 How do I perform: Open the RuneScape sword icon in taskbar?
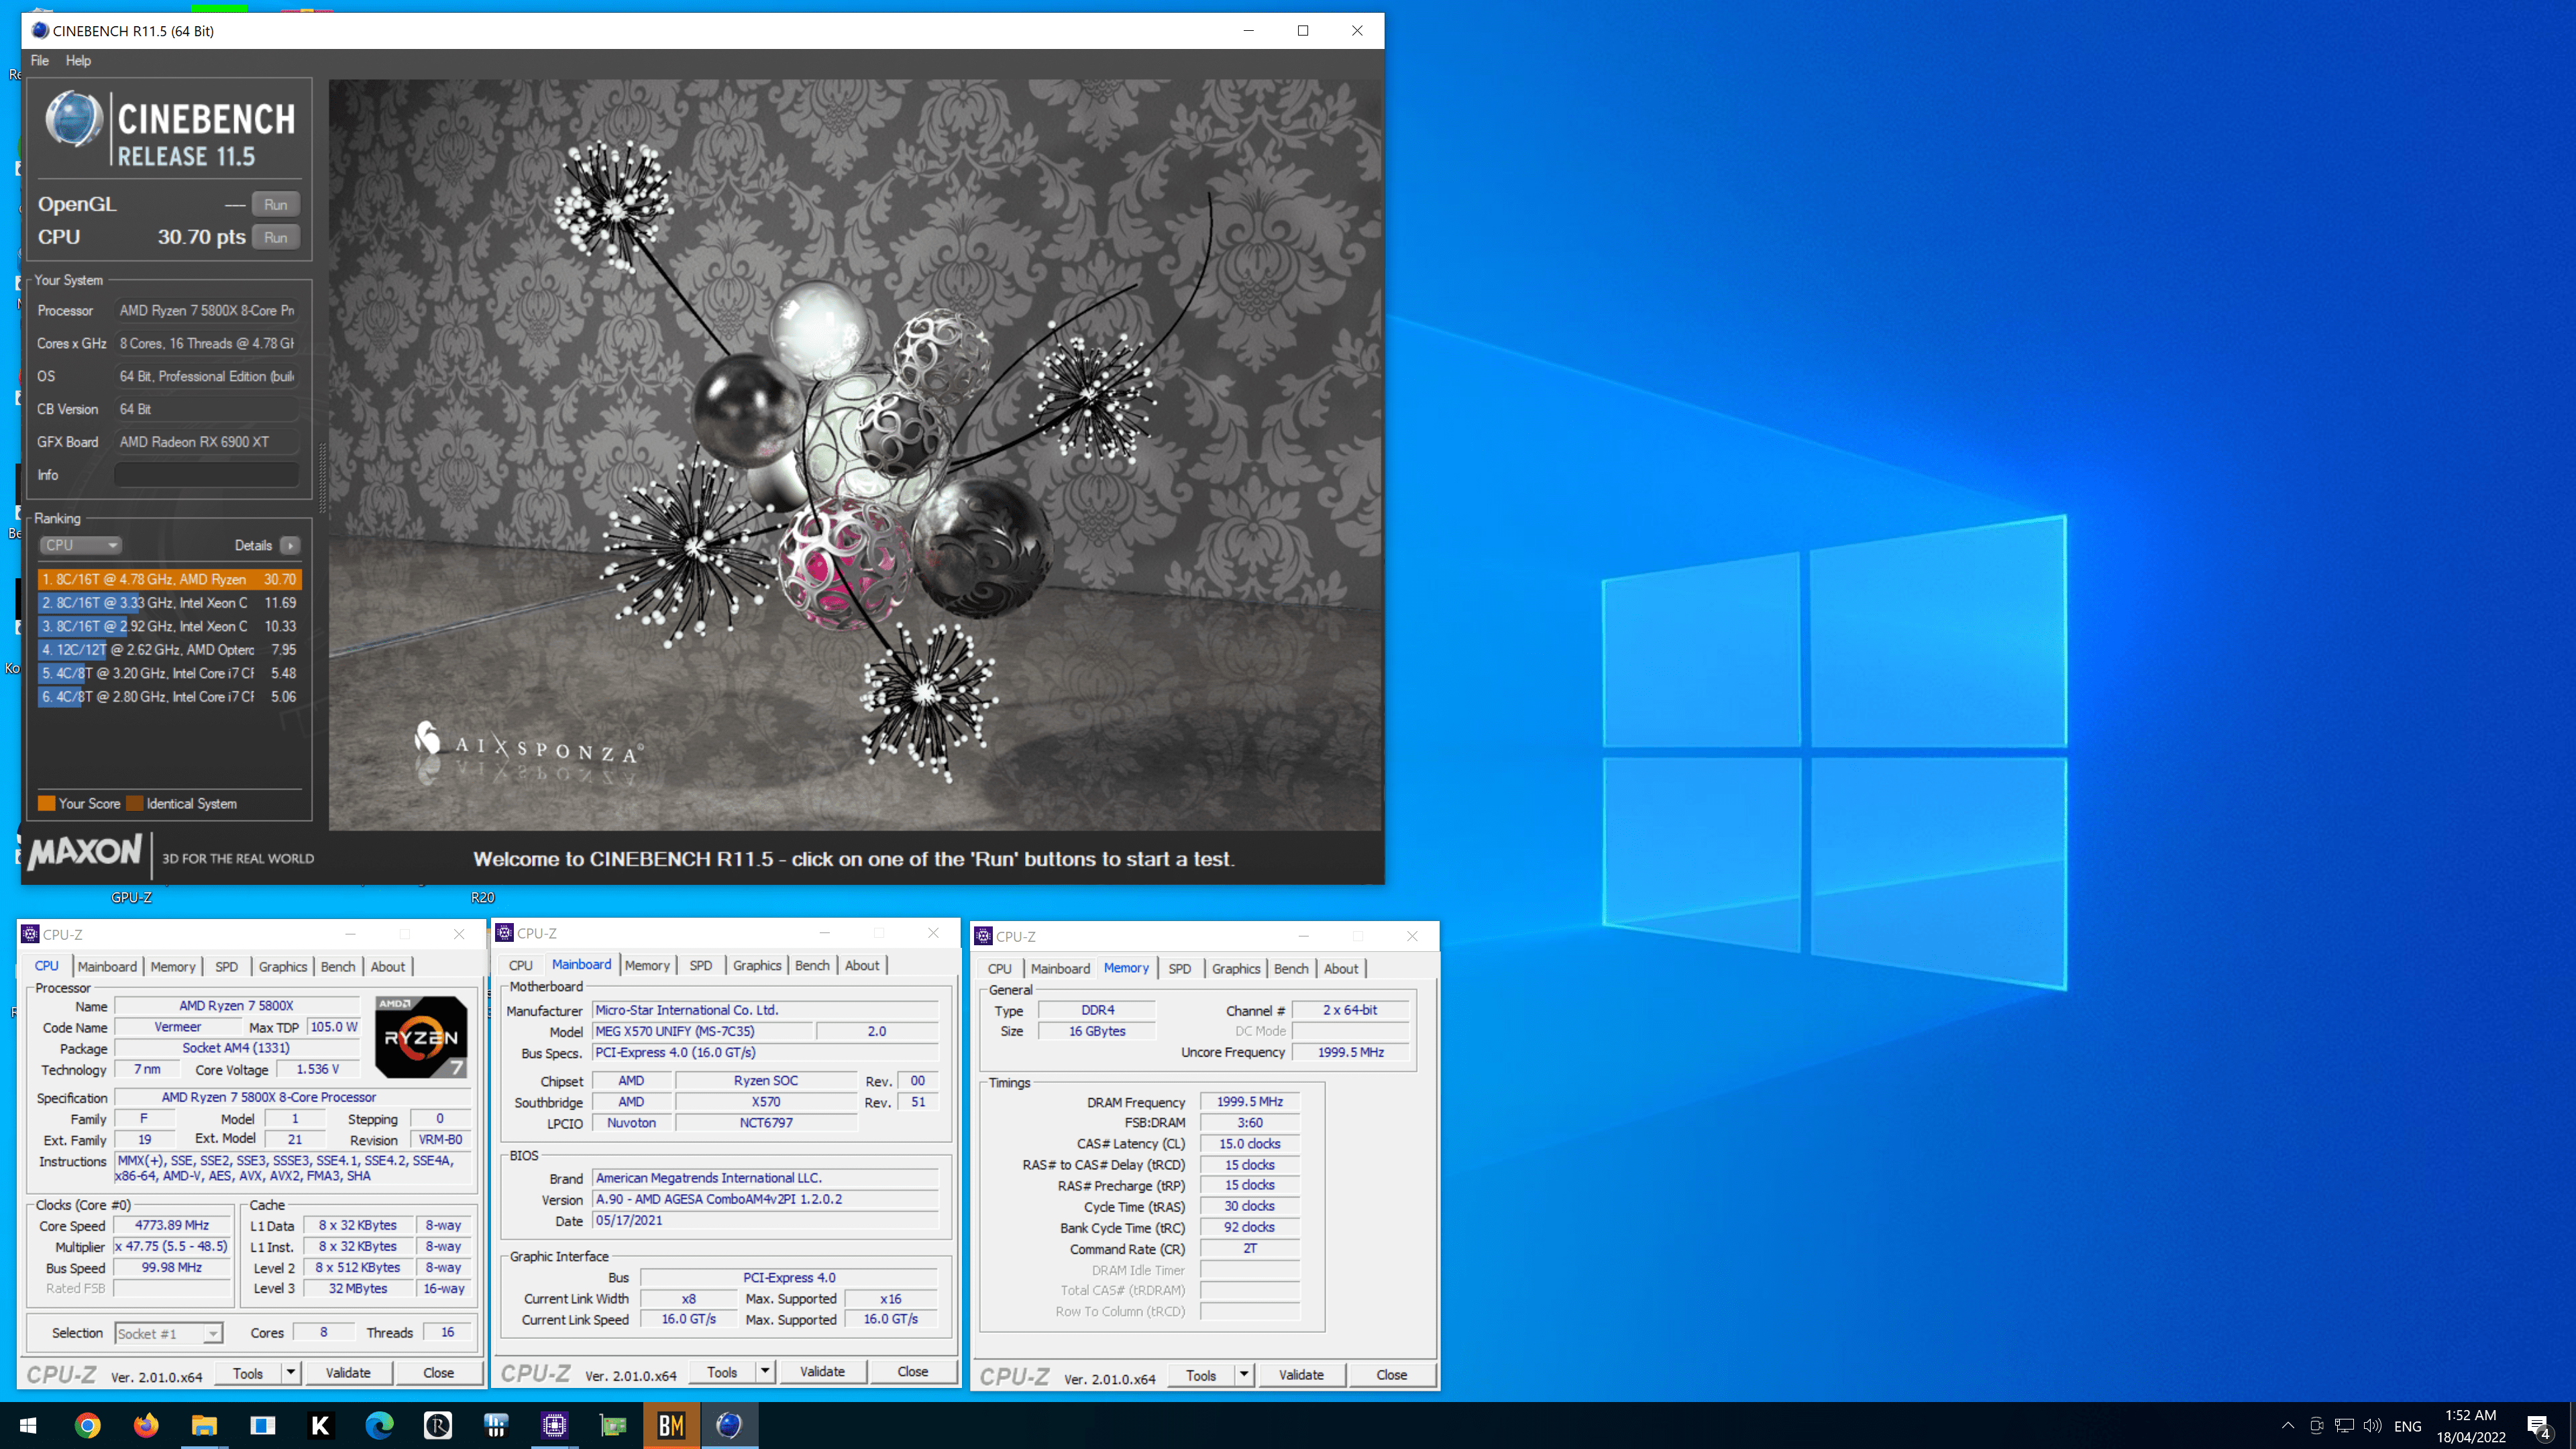click(438, 1425)
